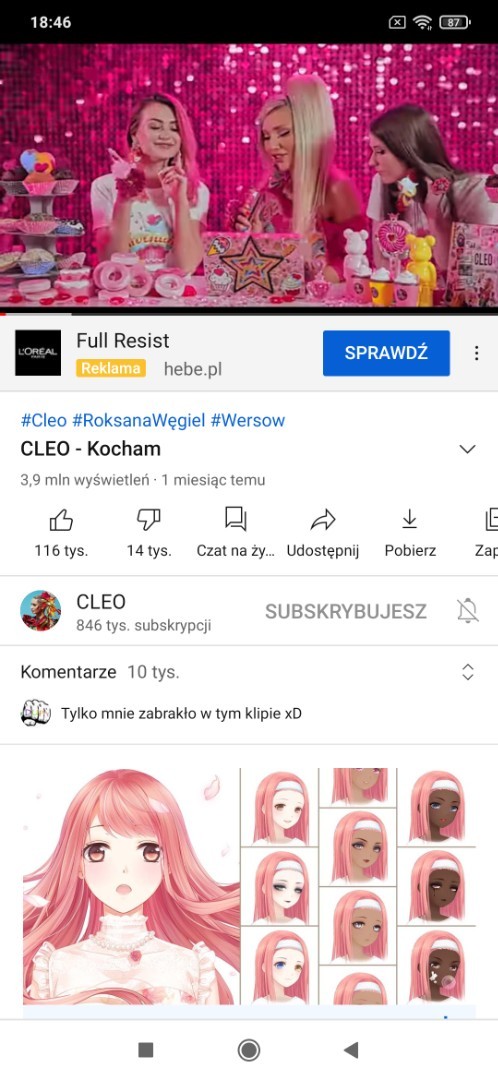Tap the #Wersow hashtag link
The width and height of the screenshot is (498, 1080).
click(247, 420)
